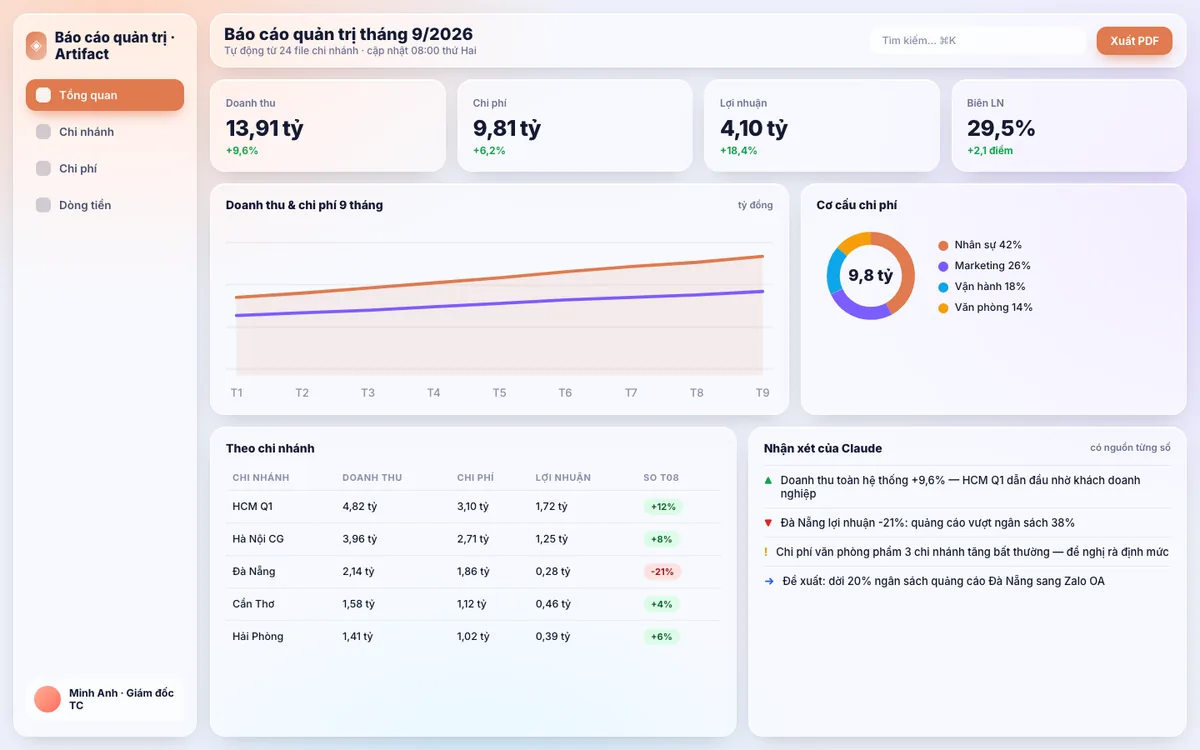Click the donut chart showing 9,8 tỷ
The height and width of the screenshot is (750, 1200).
coord(870,275)
